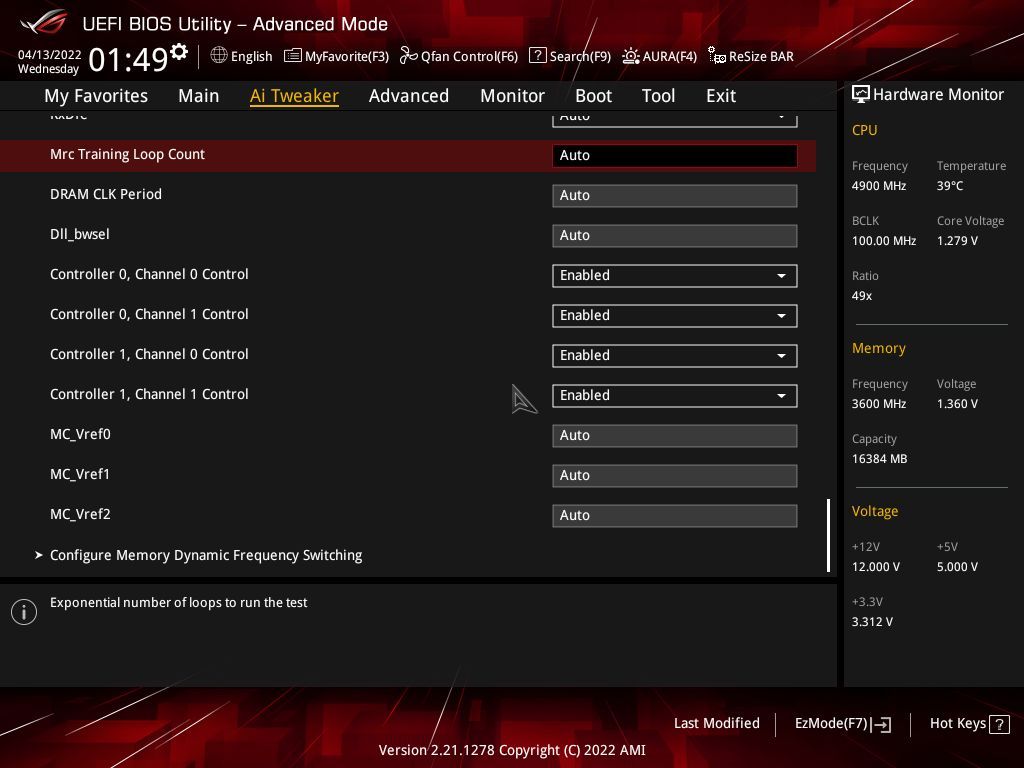Screen dimensions: 1024x768
Task: Click the Ratio value 49x
Action: [862, 296]
